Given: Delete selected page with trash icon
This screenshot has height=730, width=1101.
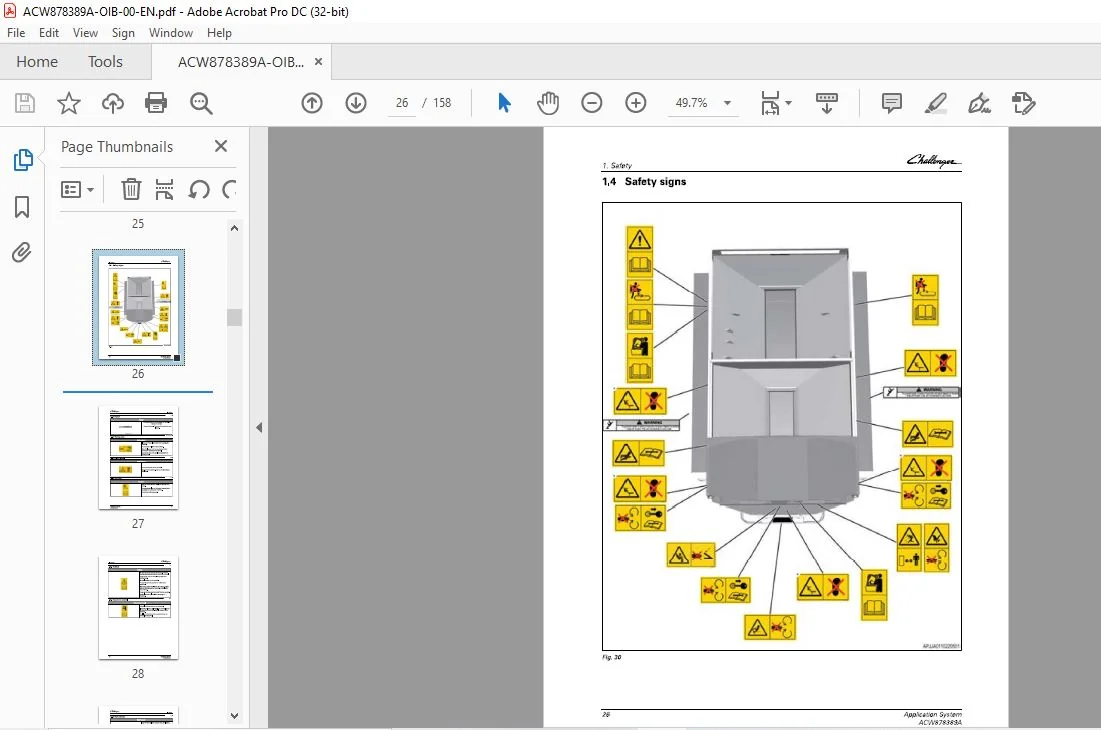Looking at the screenshot, I should click(131, 190).
